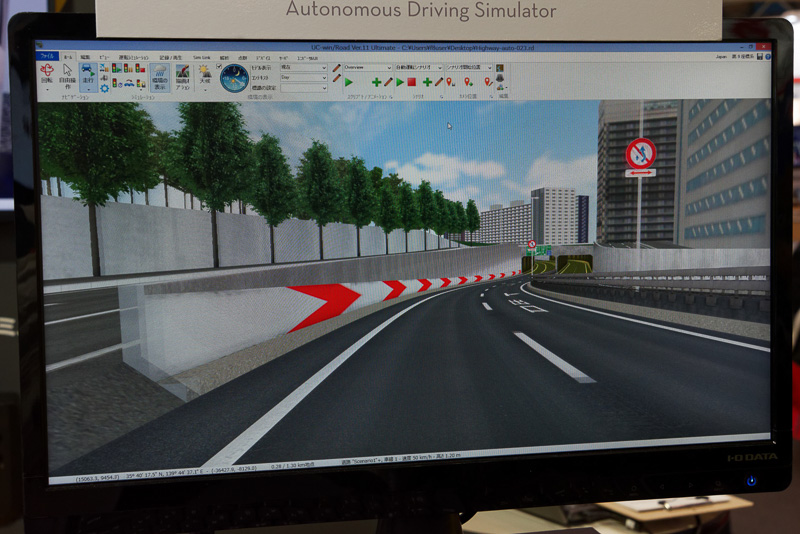800x534 pixels.
Task: Click the upper pencil edit icon beside Overview
Action: pyautogui.click(x=336, y=68)
